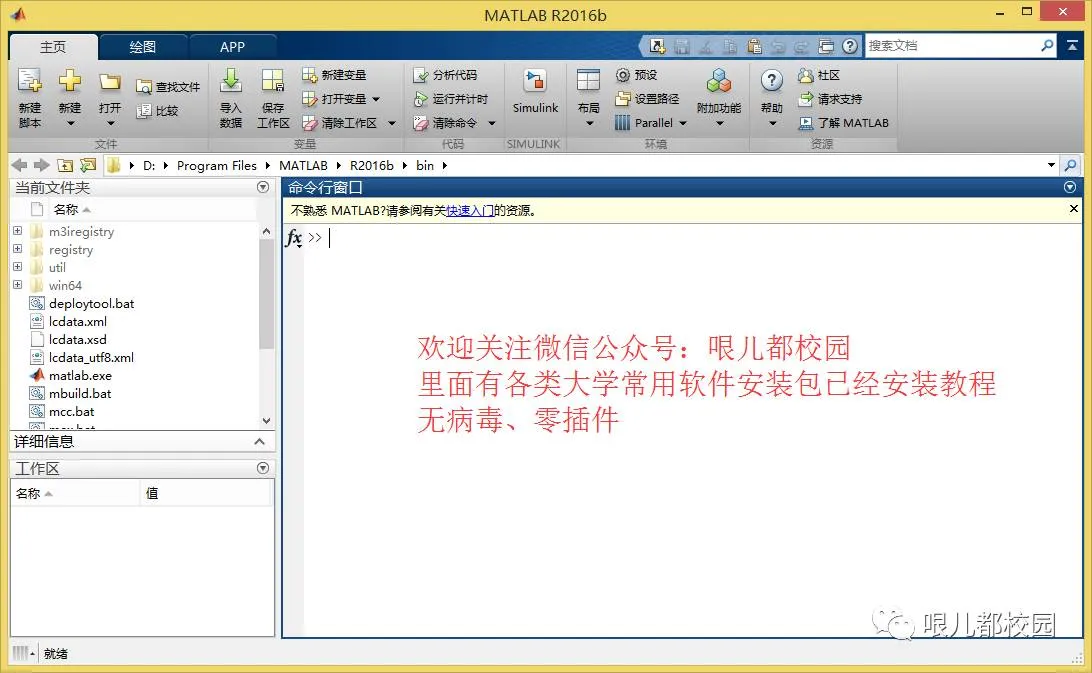Click the file list scrollbar down arrow

[x=266, y=421]
